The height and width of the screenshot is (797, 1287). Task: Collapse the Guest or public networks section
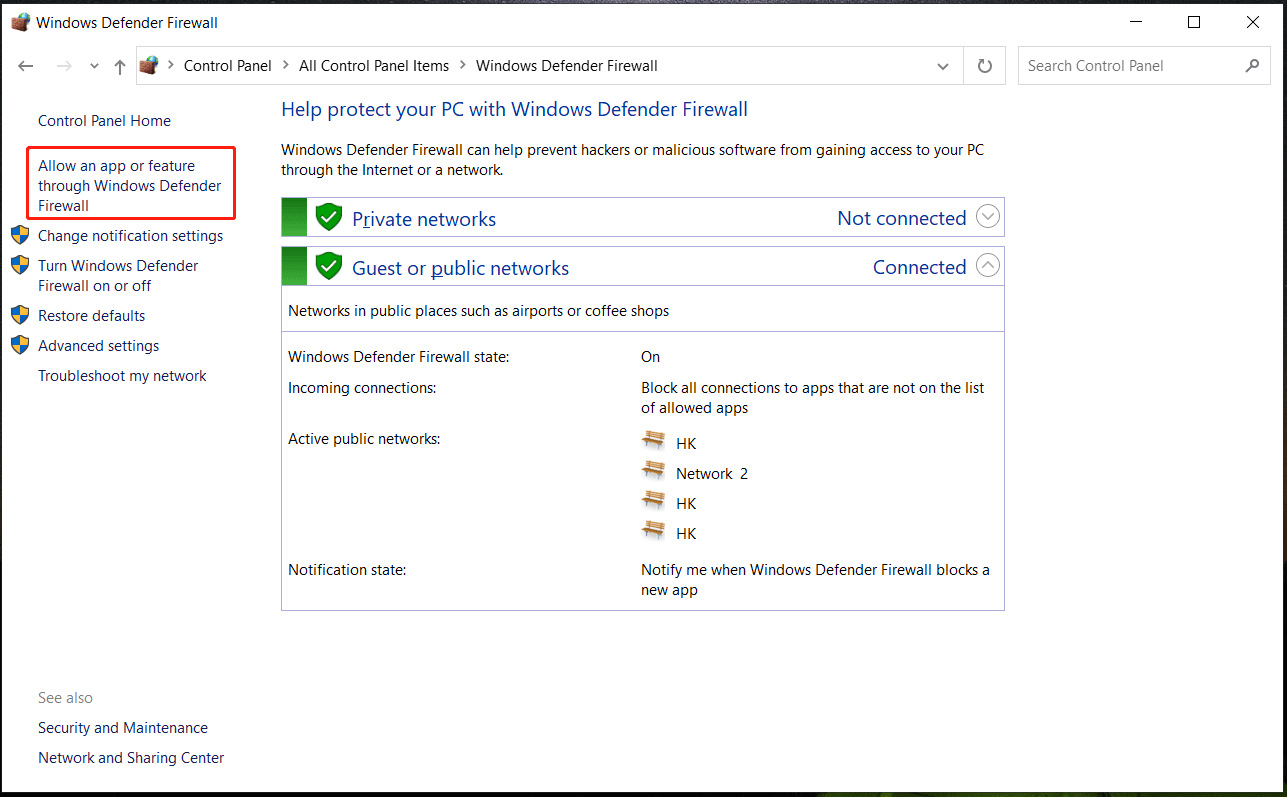(x=987, y=266)
